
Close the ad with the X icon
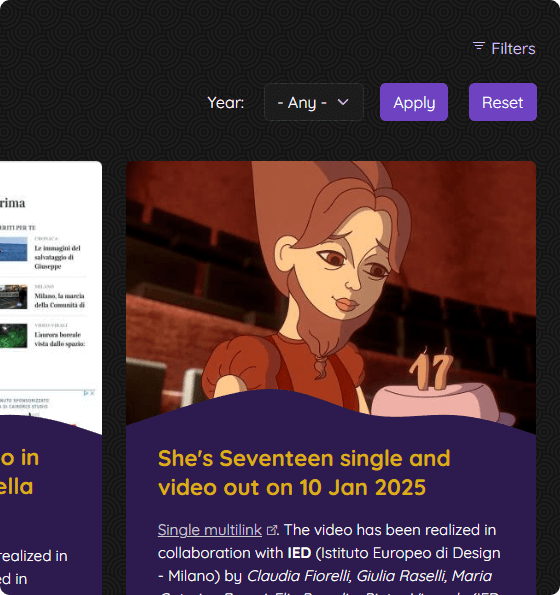tap(92, 393)
